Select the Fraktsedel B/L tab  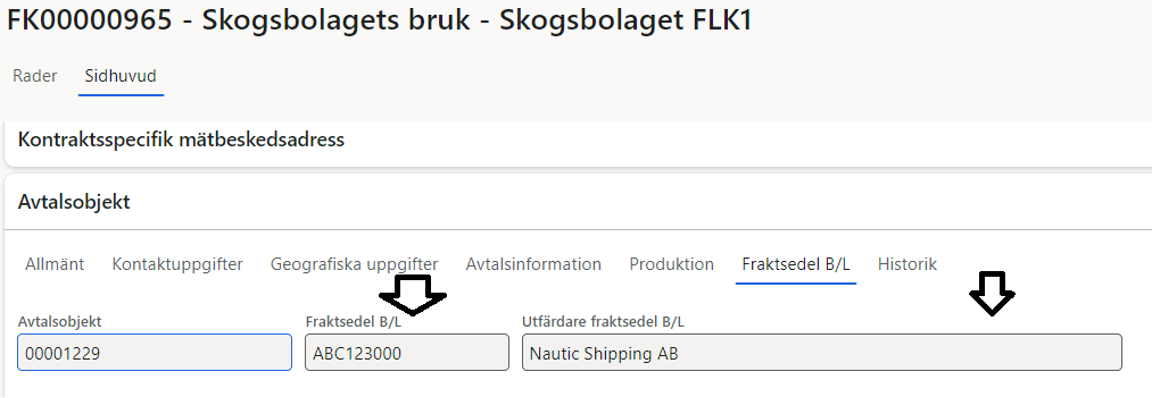click(796, 264)
